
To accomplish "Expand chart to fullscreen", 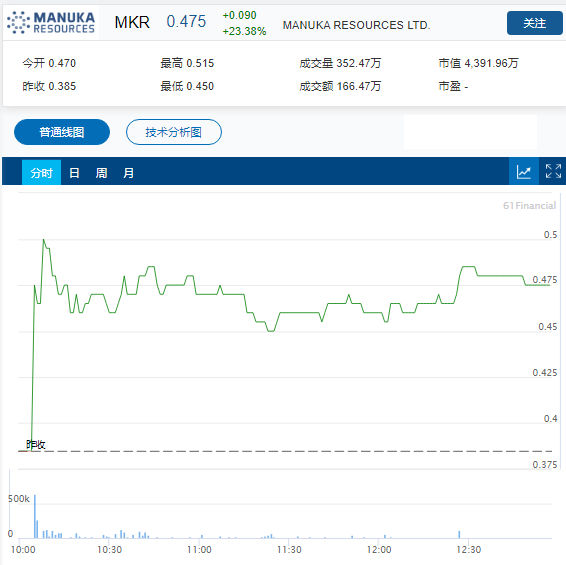I will 553,171.
